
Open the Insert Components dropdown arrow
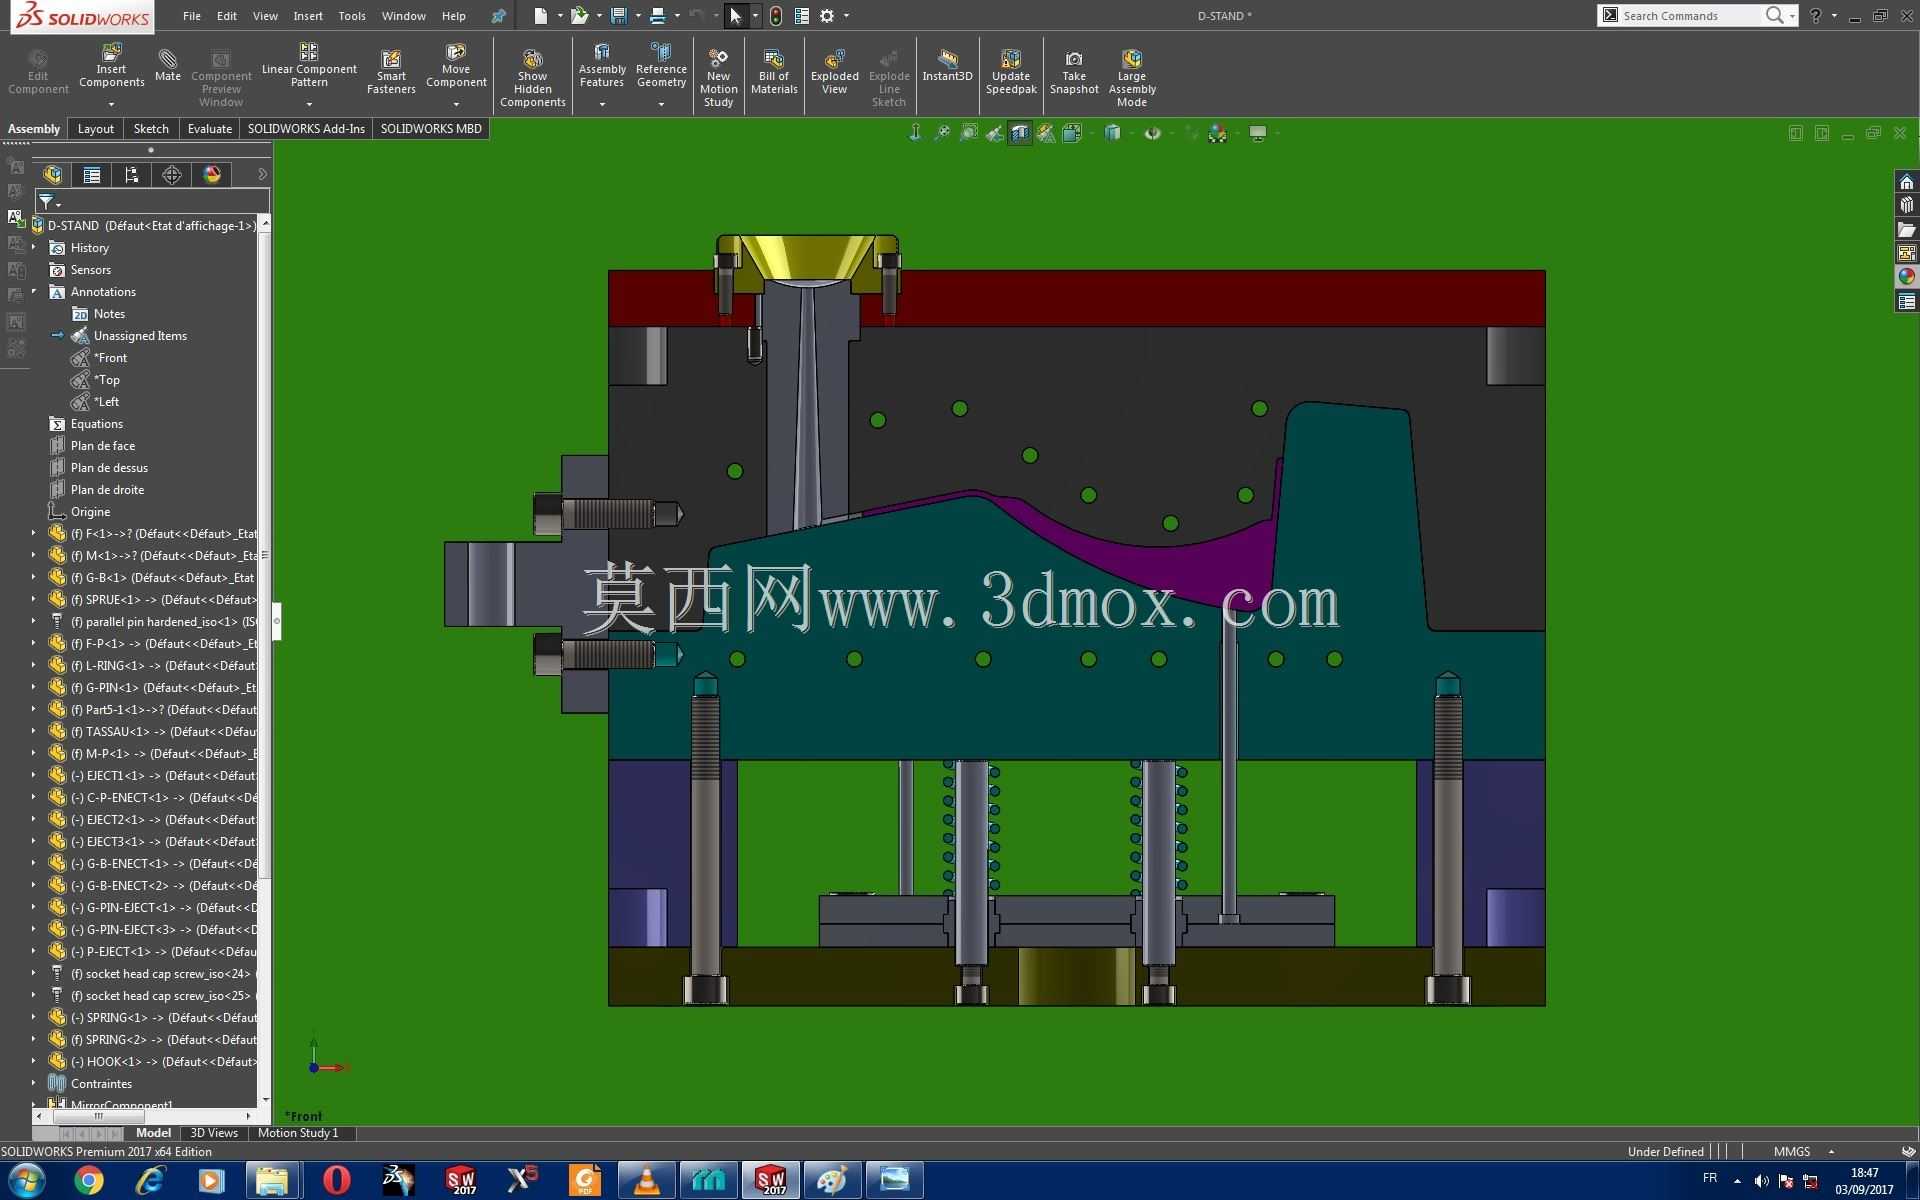tap(111, 104)
